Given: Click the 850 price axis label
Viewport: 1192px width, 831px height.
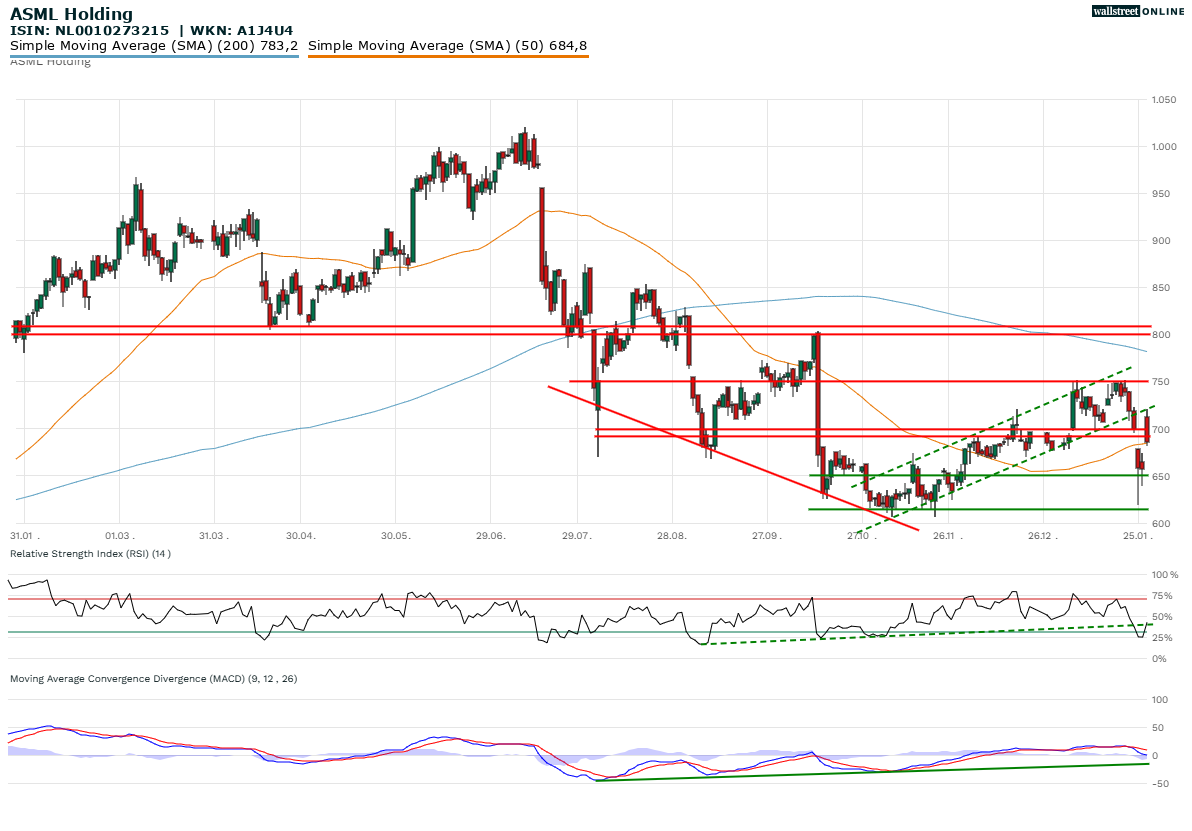Looking at the screenshot, I should point(1161,288).
